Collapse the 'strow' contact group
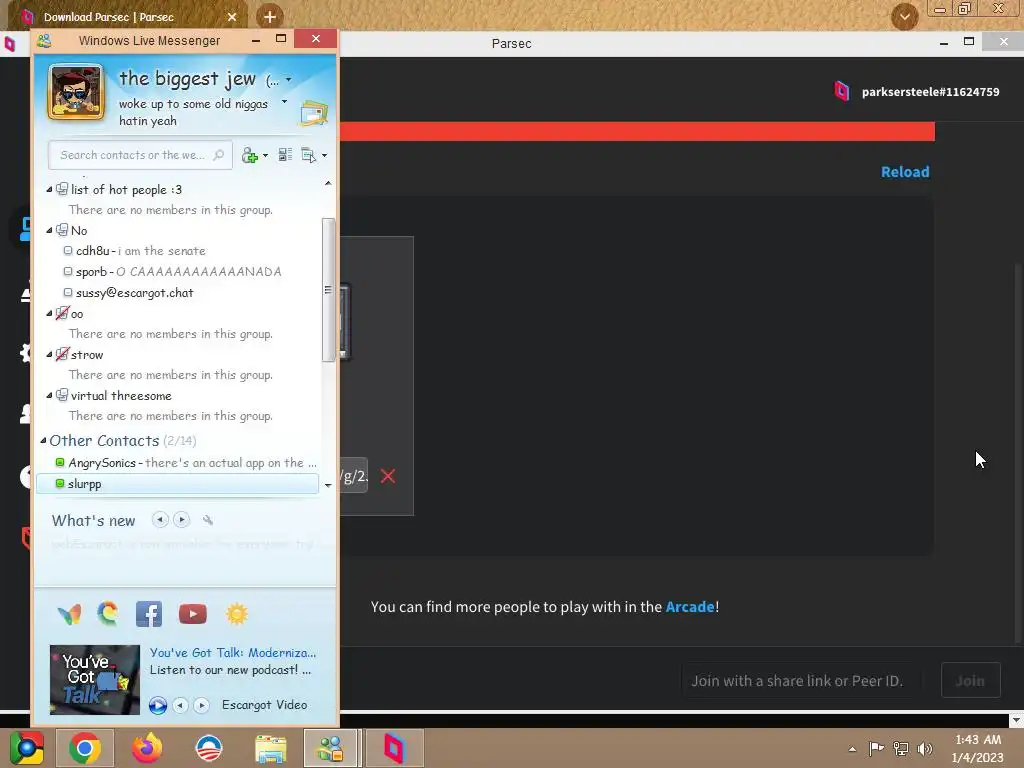 49,355
